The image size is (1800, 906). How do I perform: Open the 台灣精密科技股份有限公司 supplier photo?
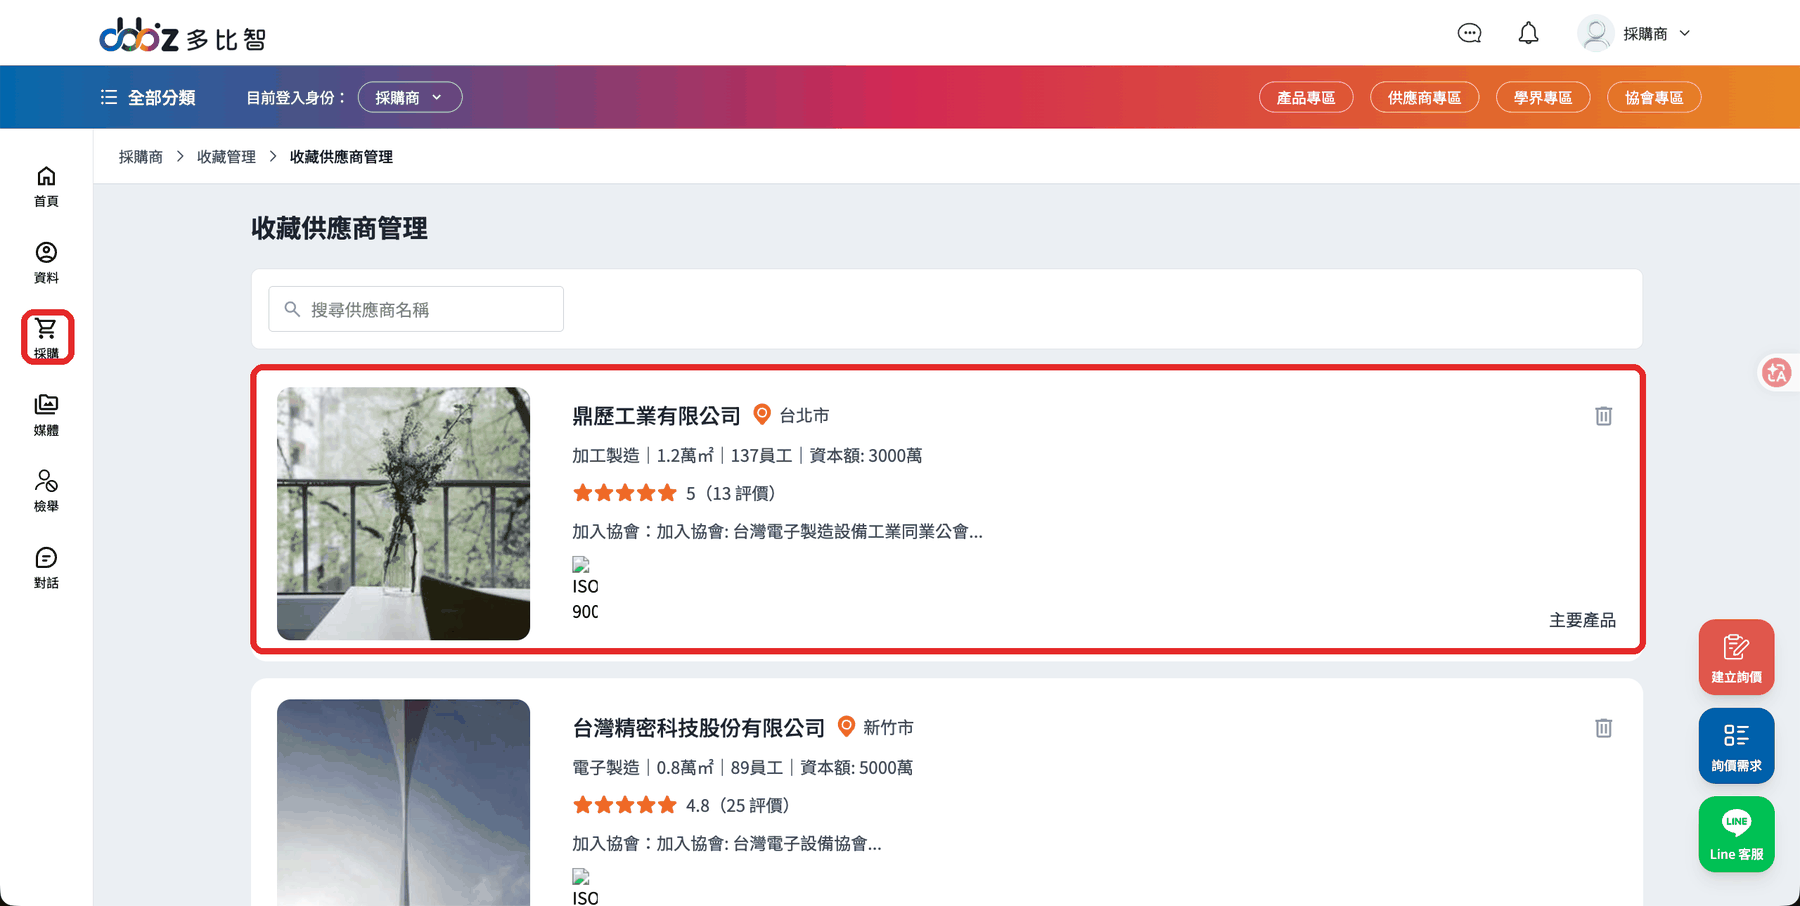pyautogui.click(x=403, y=802)
